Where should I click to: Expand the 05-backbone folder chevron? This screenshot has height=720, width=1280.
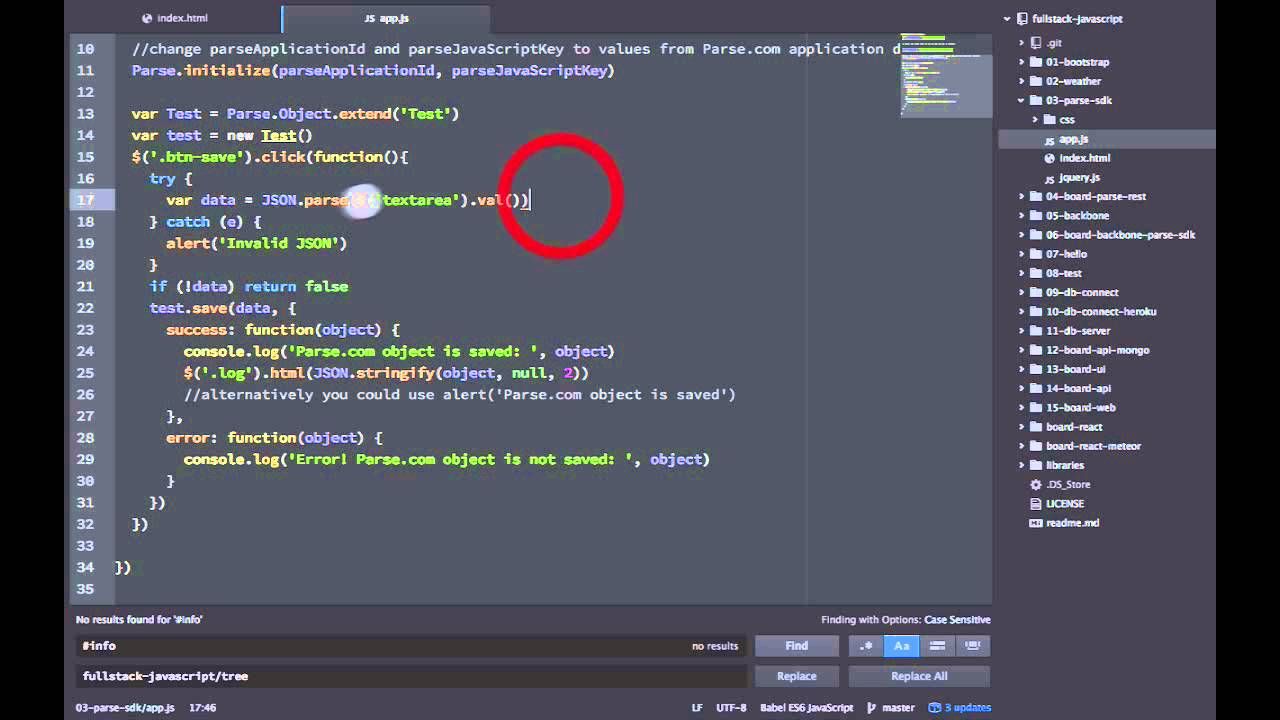(x=1022, y=215)
